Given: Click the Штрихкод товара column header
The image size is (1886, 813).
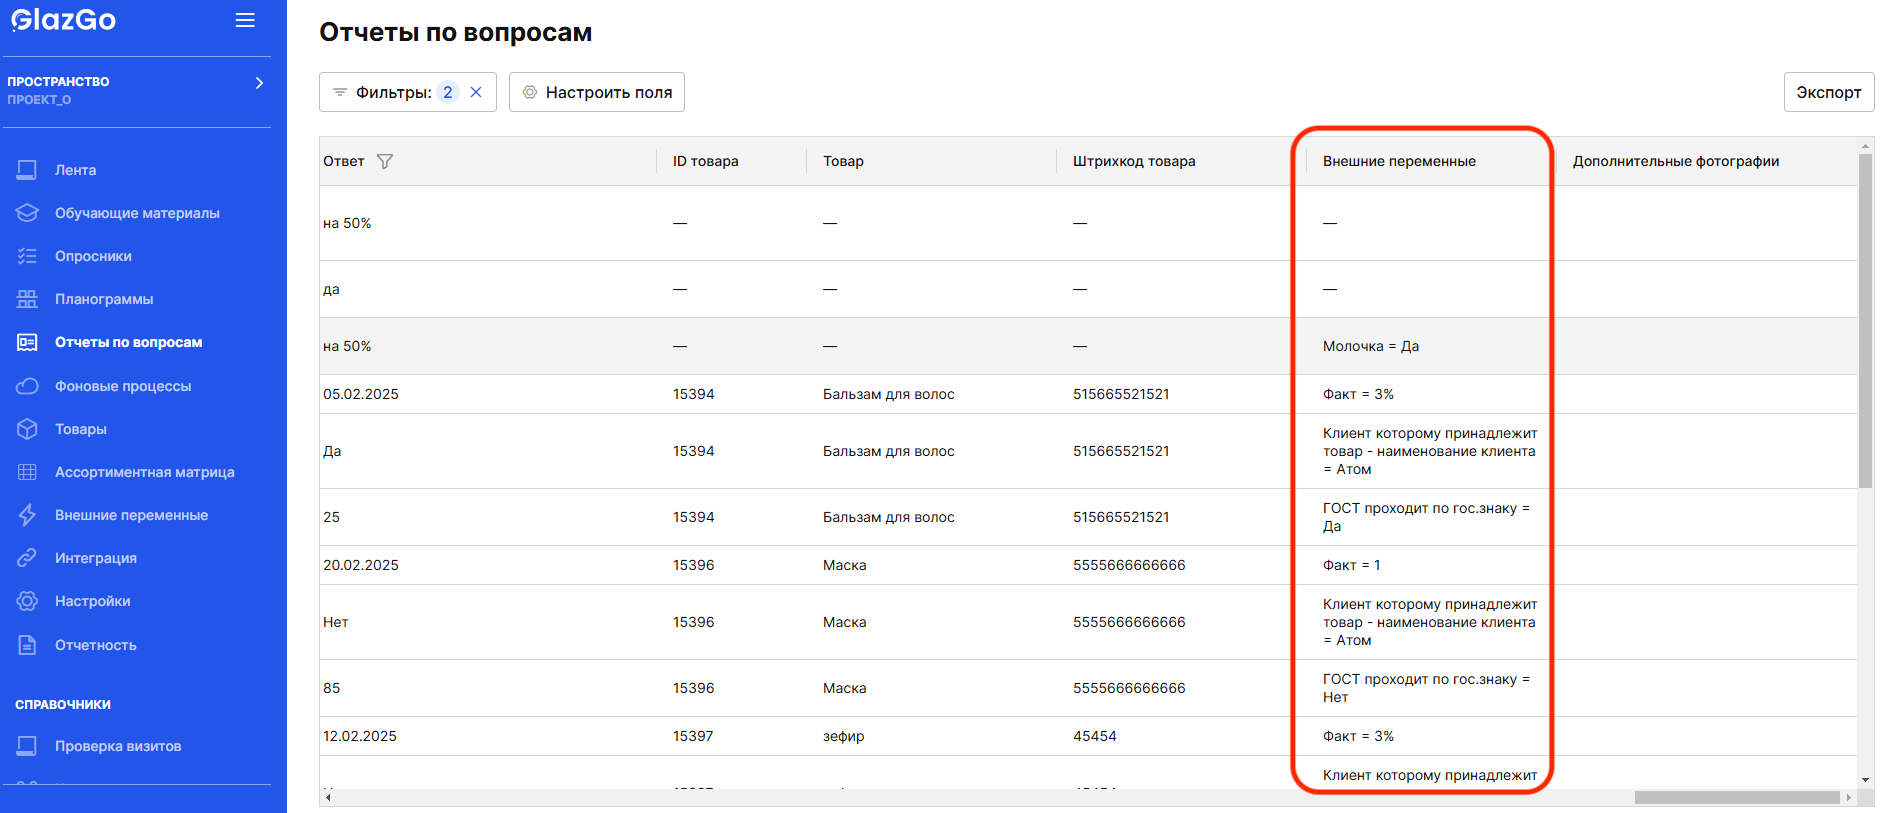Looking at the screenshot, I should pos(1134,161).
